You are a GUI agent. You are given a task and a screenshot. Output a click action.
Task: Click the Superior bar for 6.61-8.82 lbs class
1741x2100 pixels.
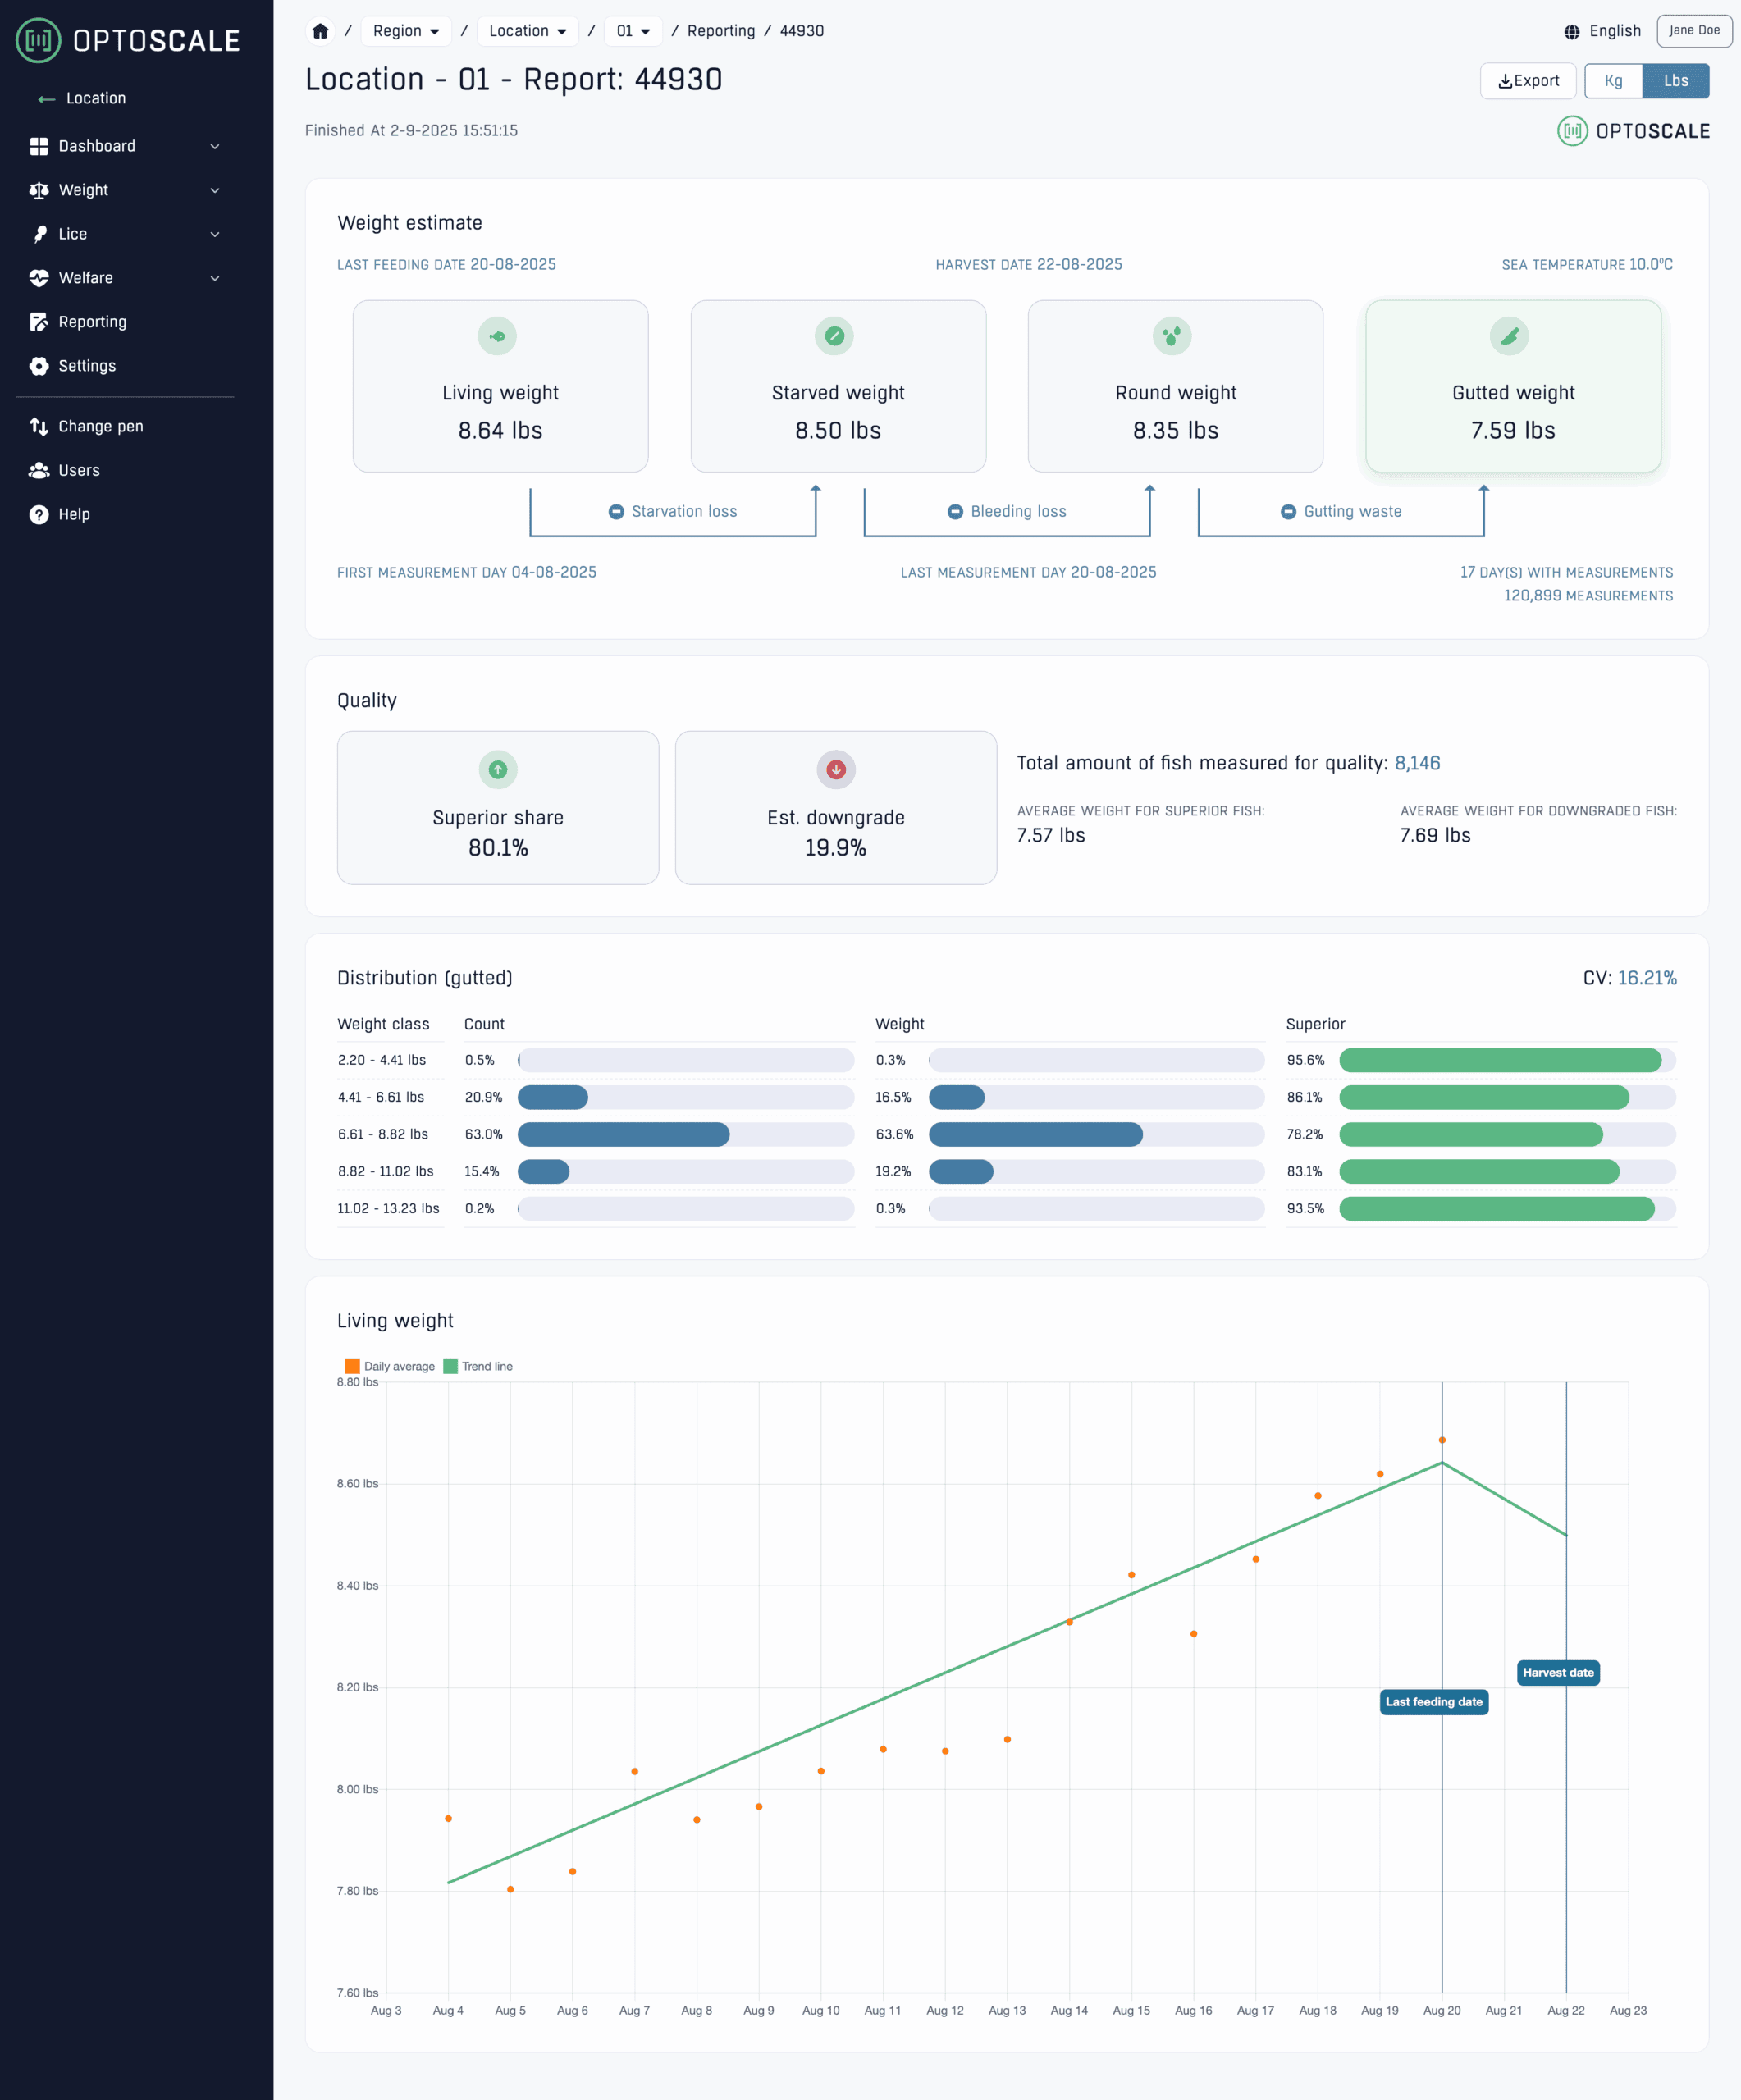coord(1470,1135)
